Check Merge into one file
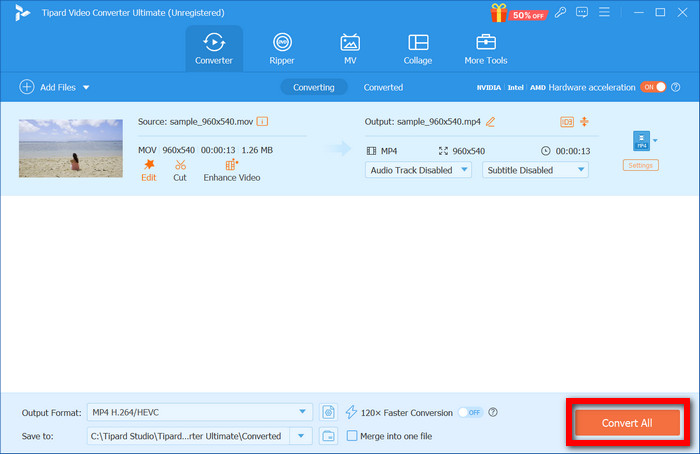Image resolution: width=700 pixels, height=454 pixels. (x=352, y=436)
